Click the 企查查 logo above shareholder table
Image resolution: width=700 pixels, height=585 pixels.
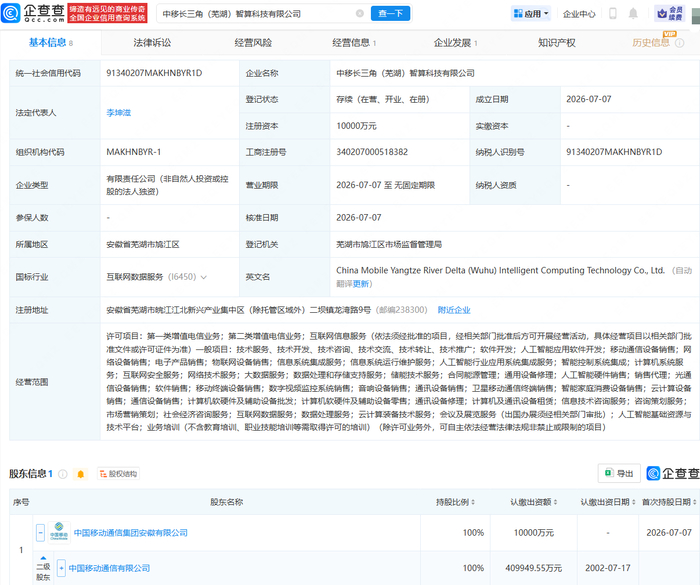pyautogui.click(x=673, y=473)
